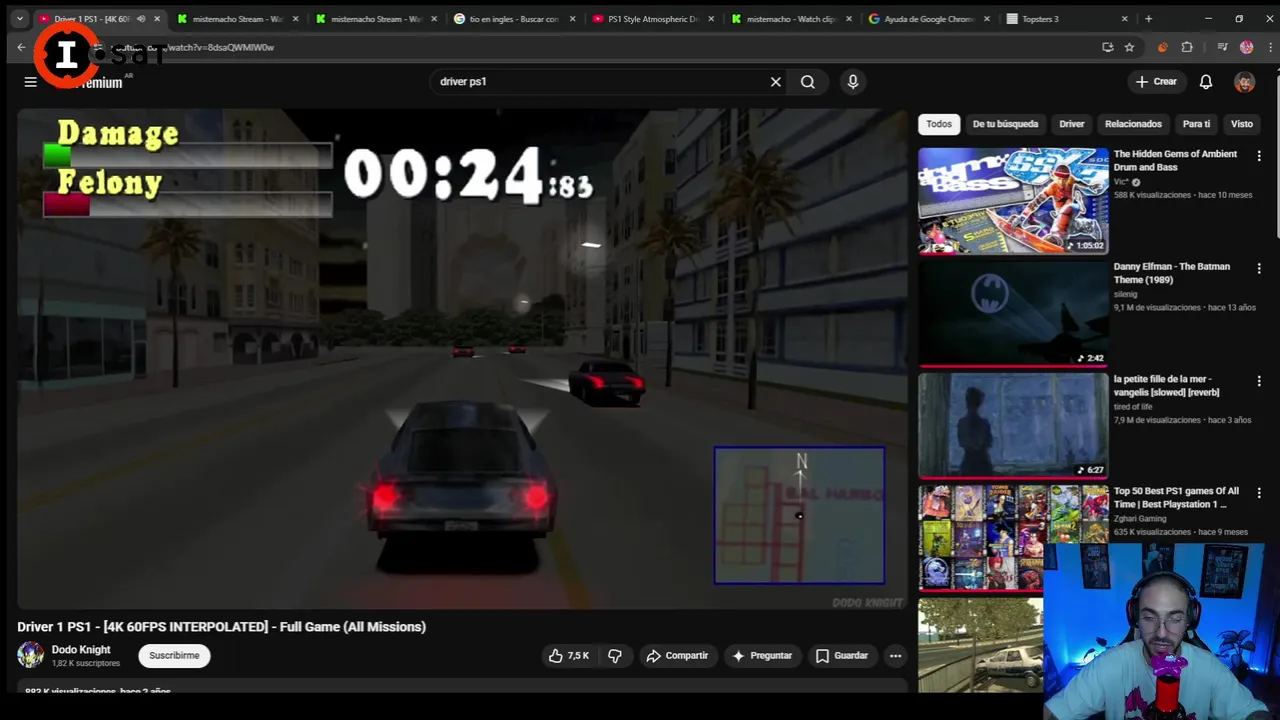This screenshot has width=1280, height=720.
Task: Select the De tu búsqueda filter chip
Action: (1005, 124)
